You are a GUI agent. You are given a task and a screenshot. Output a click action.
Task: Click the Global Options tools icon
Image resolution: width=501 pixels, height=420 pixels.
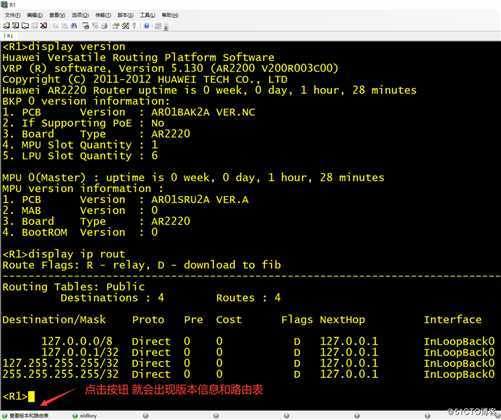(125, 25)
